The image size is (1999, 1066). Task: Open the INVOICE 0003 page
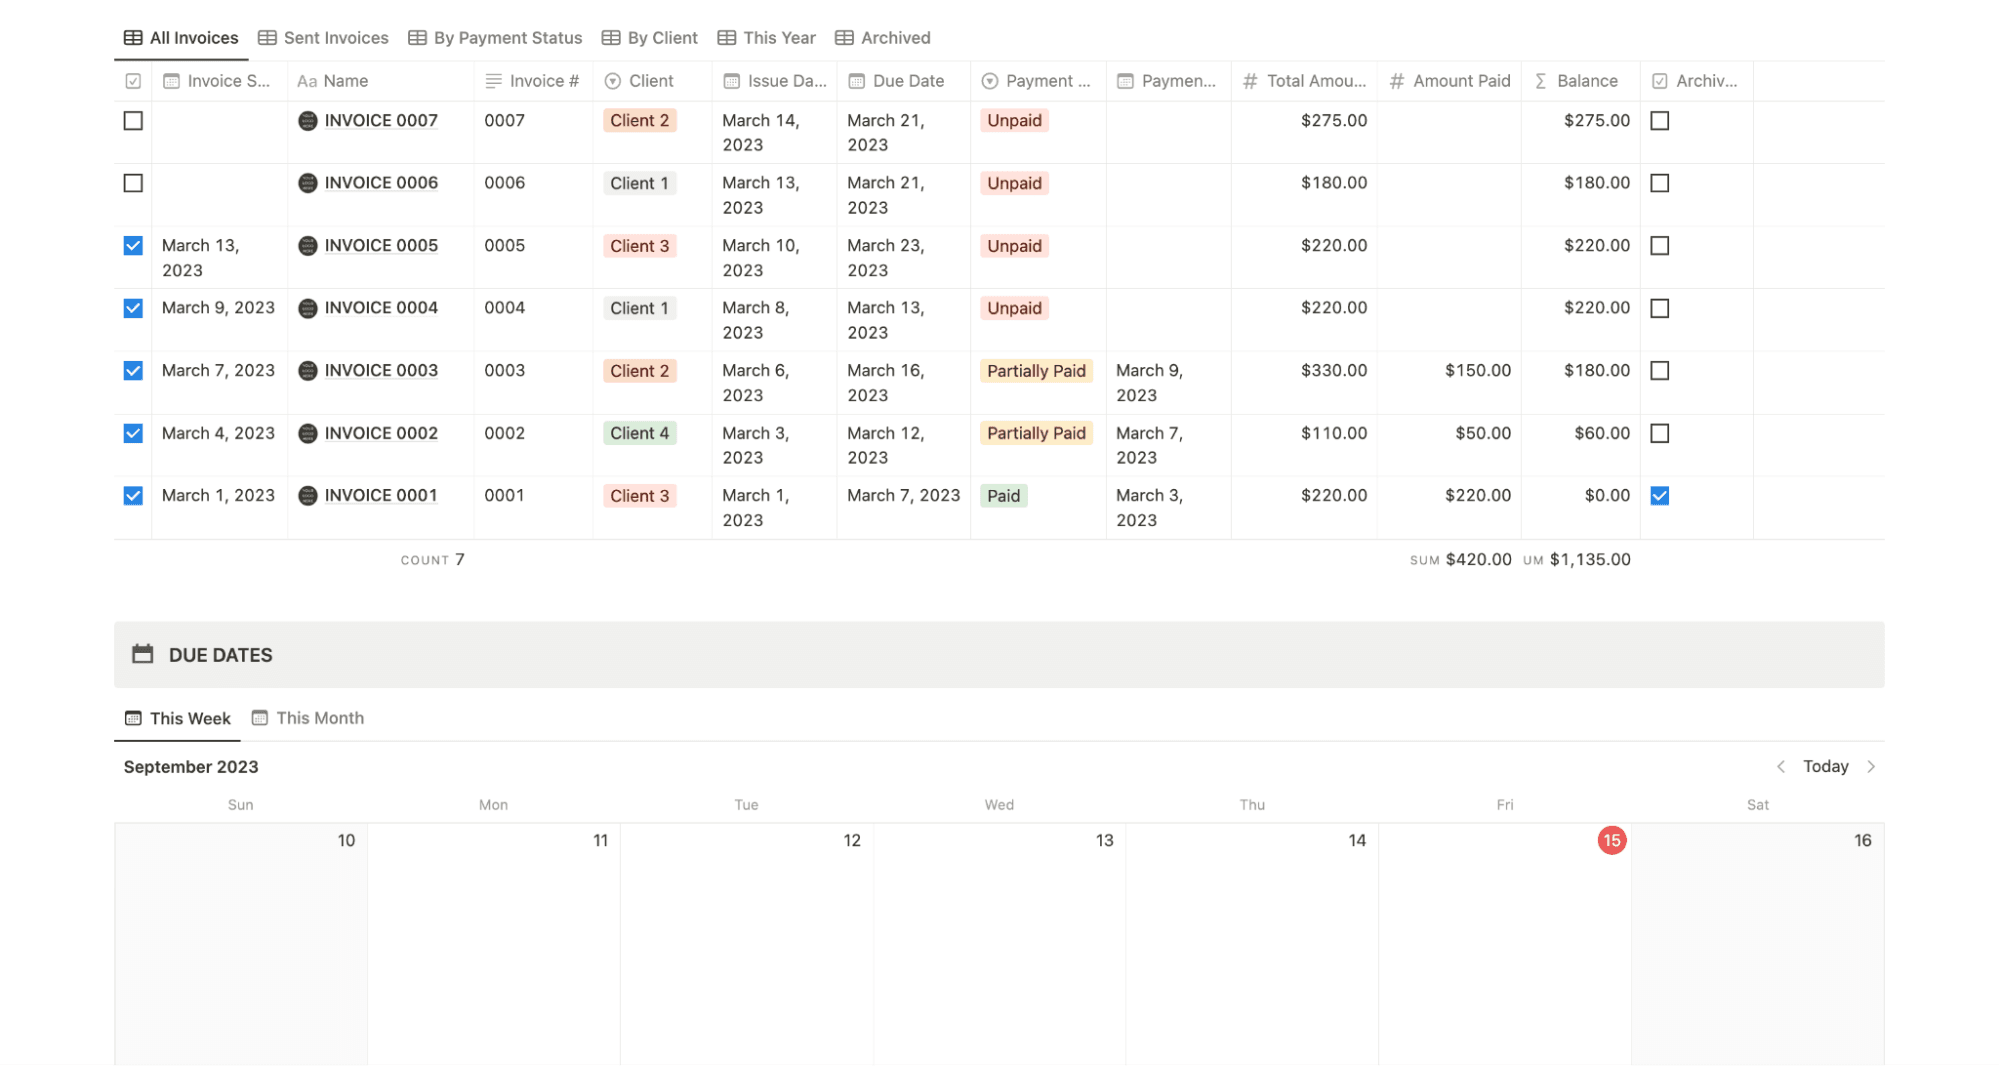pos(380,370)
